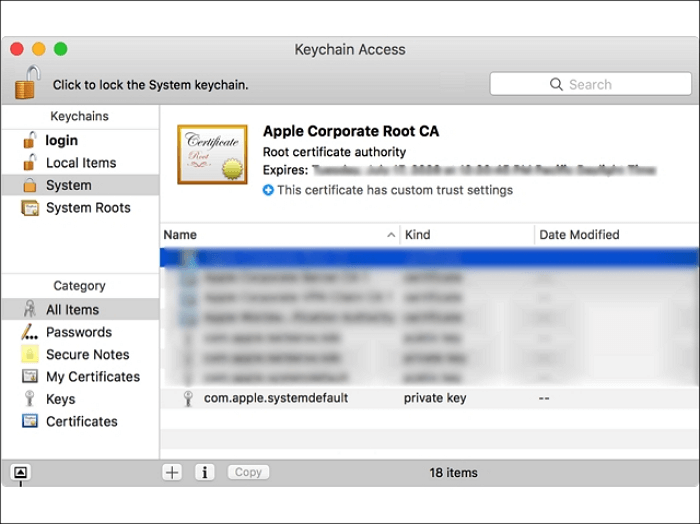Click the Copy button
The height and width of the screenshot is (524, 700).
248,472
